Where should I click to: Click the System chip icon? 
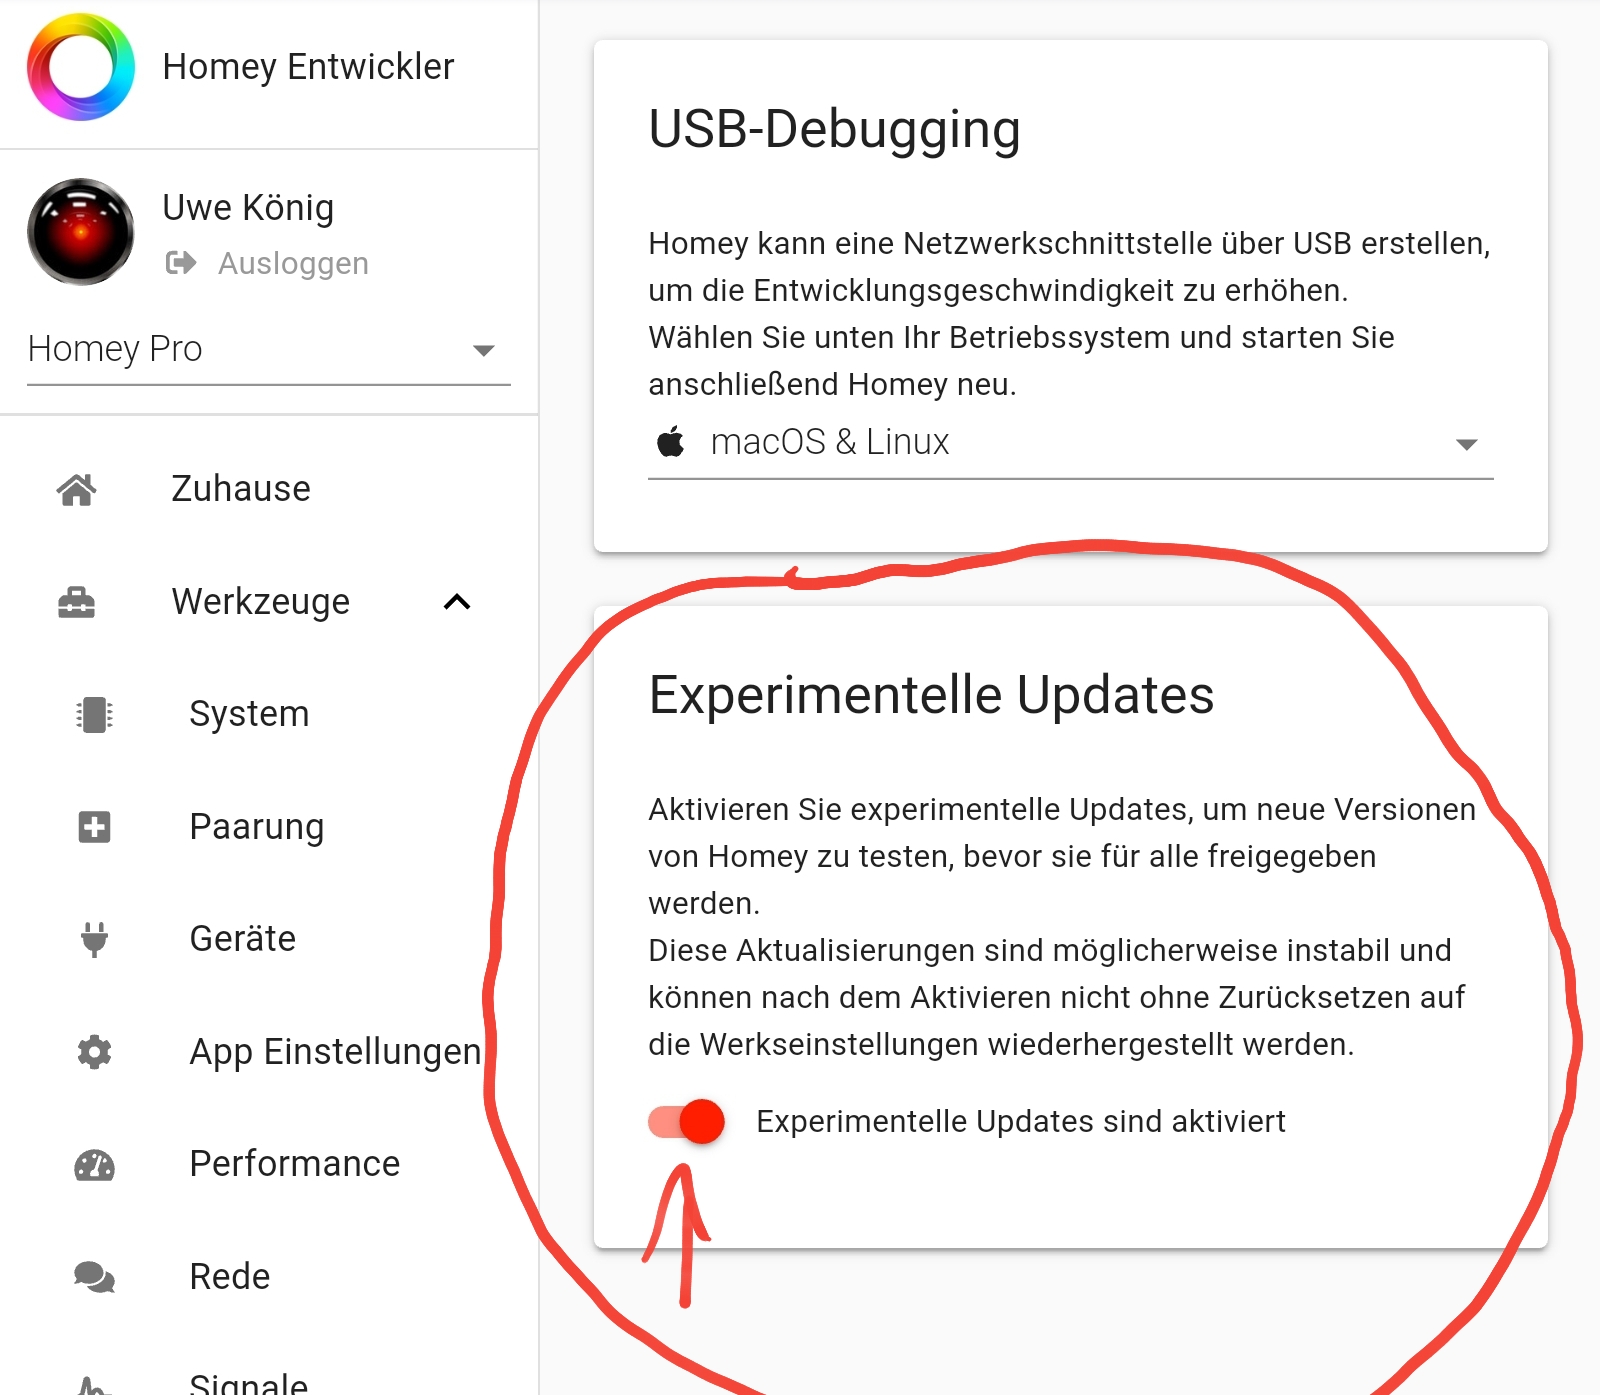pos(94,714)
